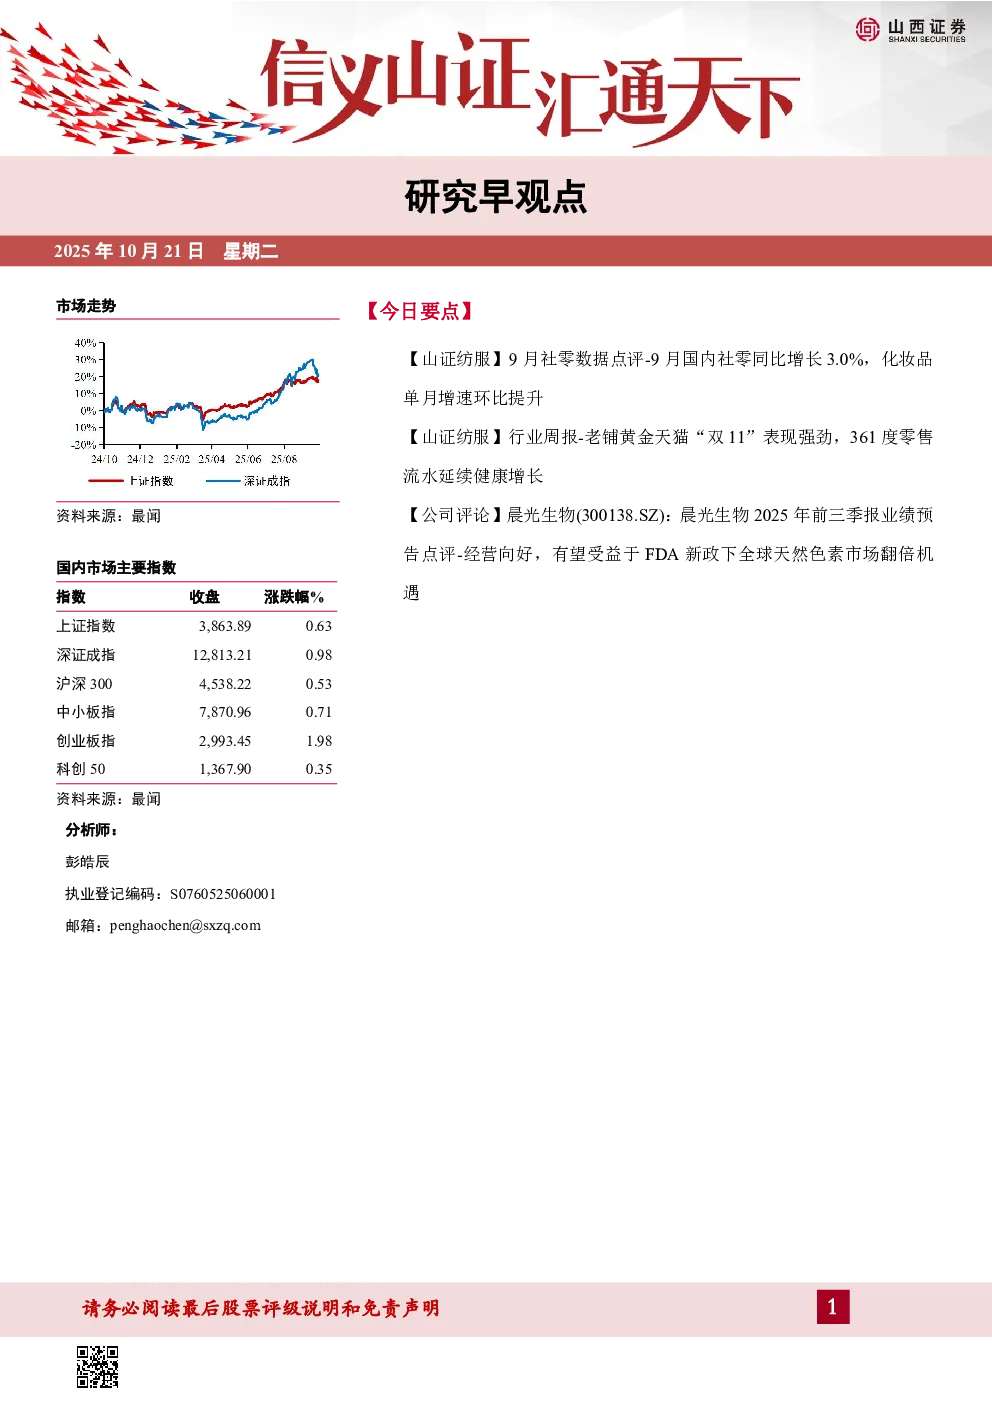Click the change value 0.63

[319, 626]
